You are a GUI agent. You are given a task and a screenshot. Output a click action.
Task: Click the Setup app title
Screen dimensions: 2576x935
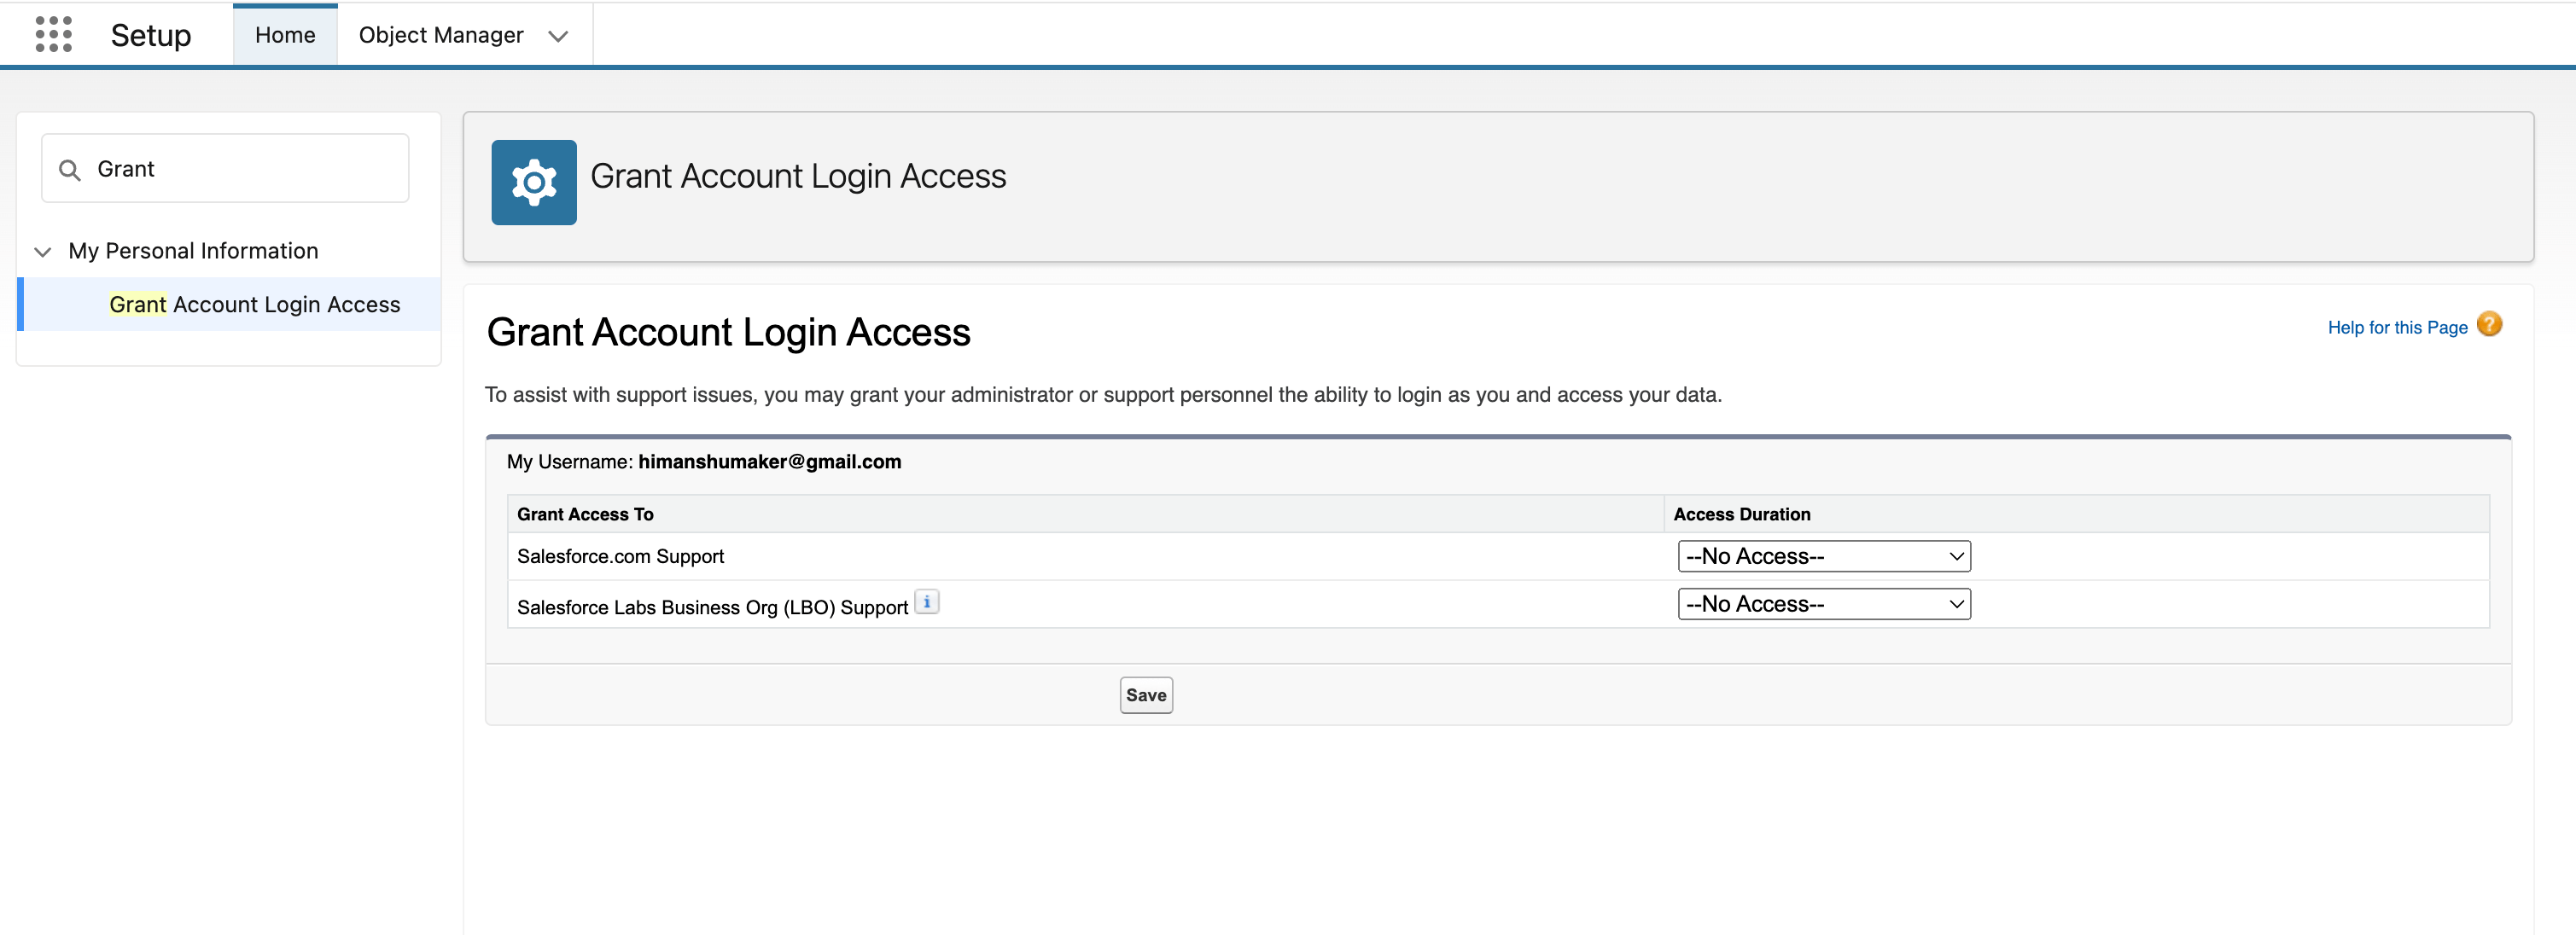click(x=150, y=35)
